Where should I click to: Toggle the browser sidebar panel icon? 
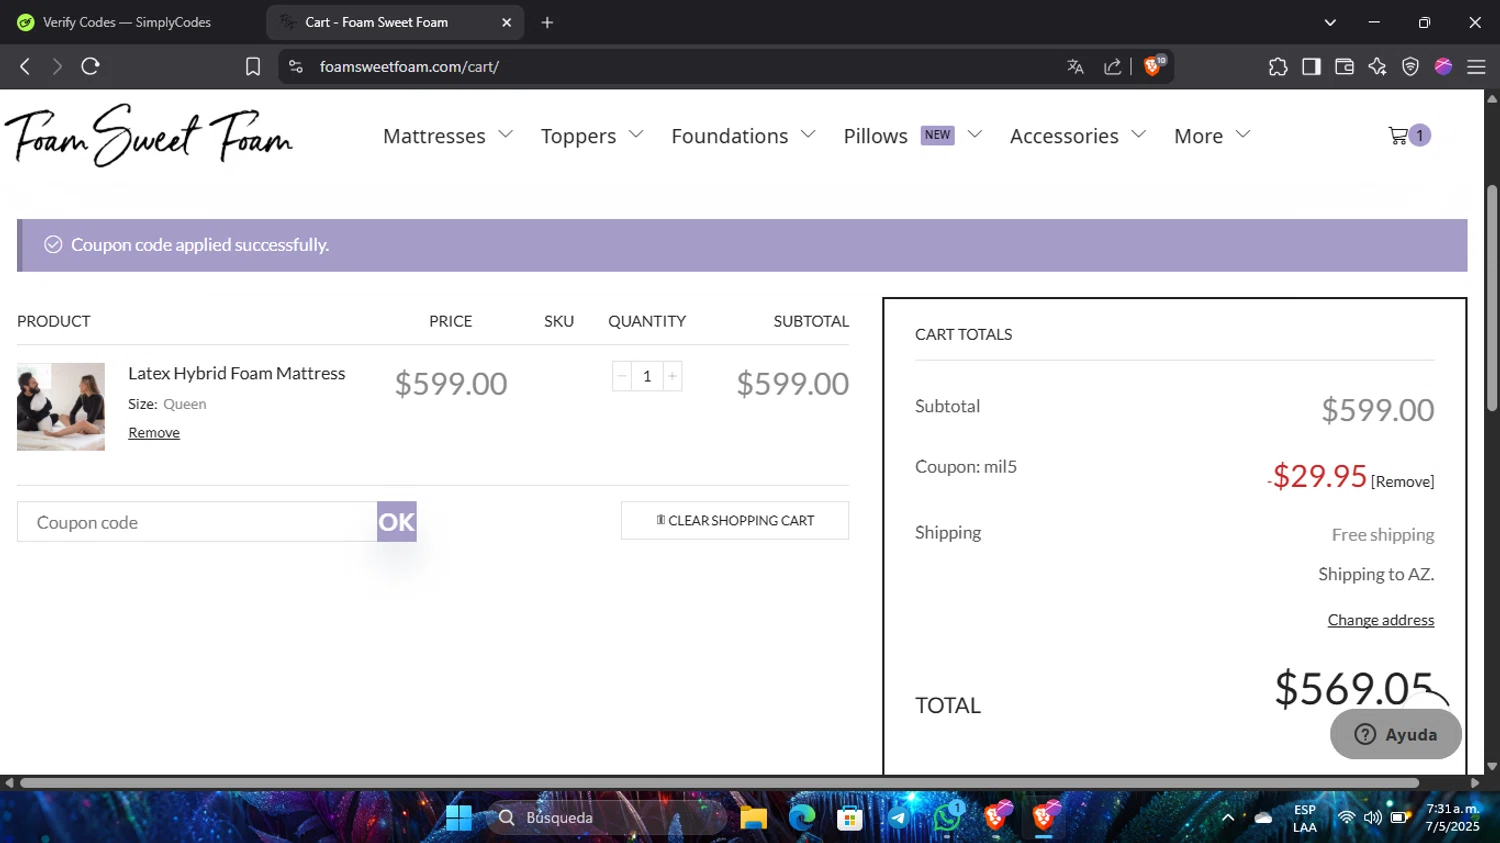(1311, 67)
